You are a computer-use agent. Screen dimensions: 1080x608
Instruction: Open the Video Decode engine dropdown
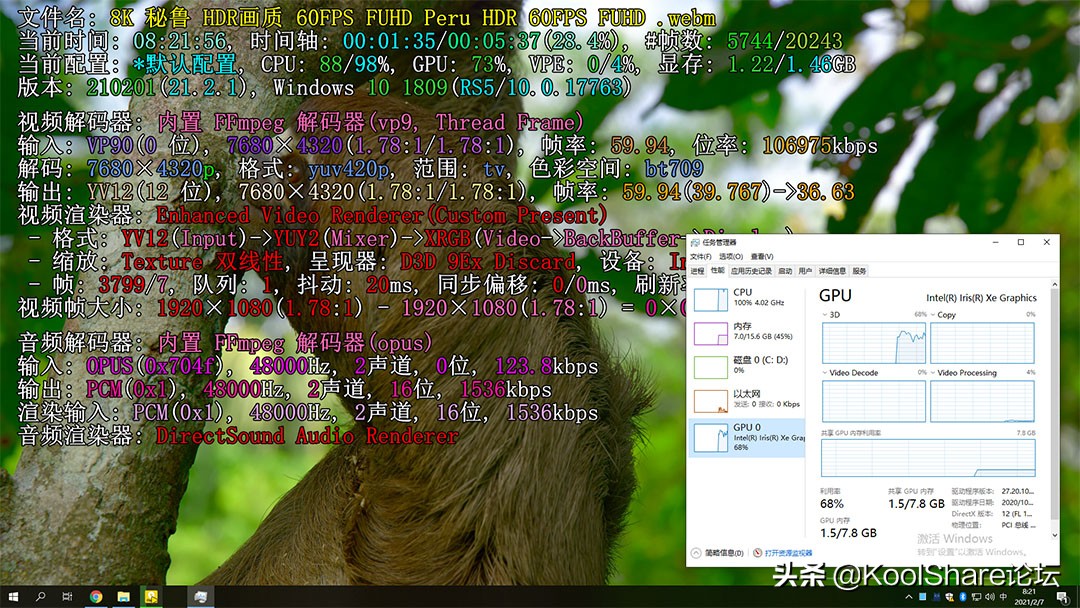click(x=826, y=373)
